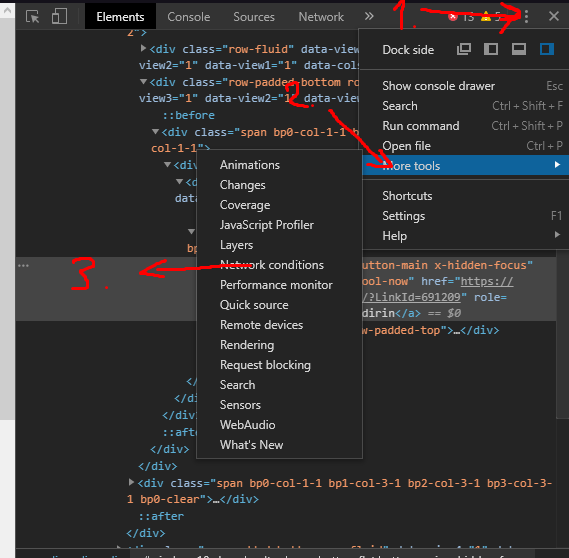The width and height of the screenshot is (569, 558).
Task: Open Network conditions
Action: [279, 265]
